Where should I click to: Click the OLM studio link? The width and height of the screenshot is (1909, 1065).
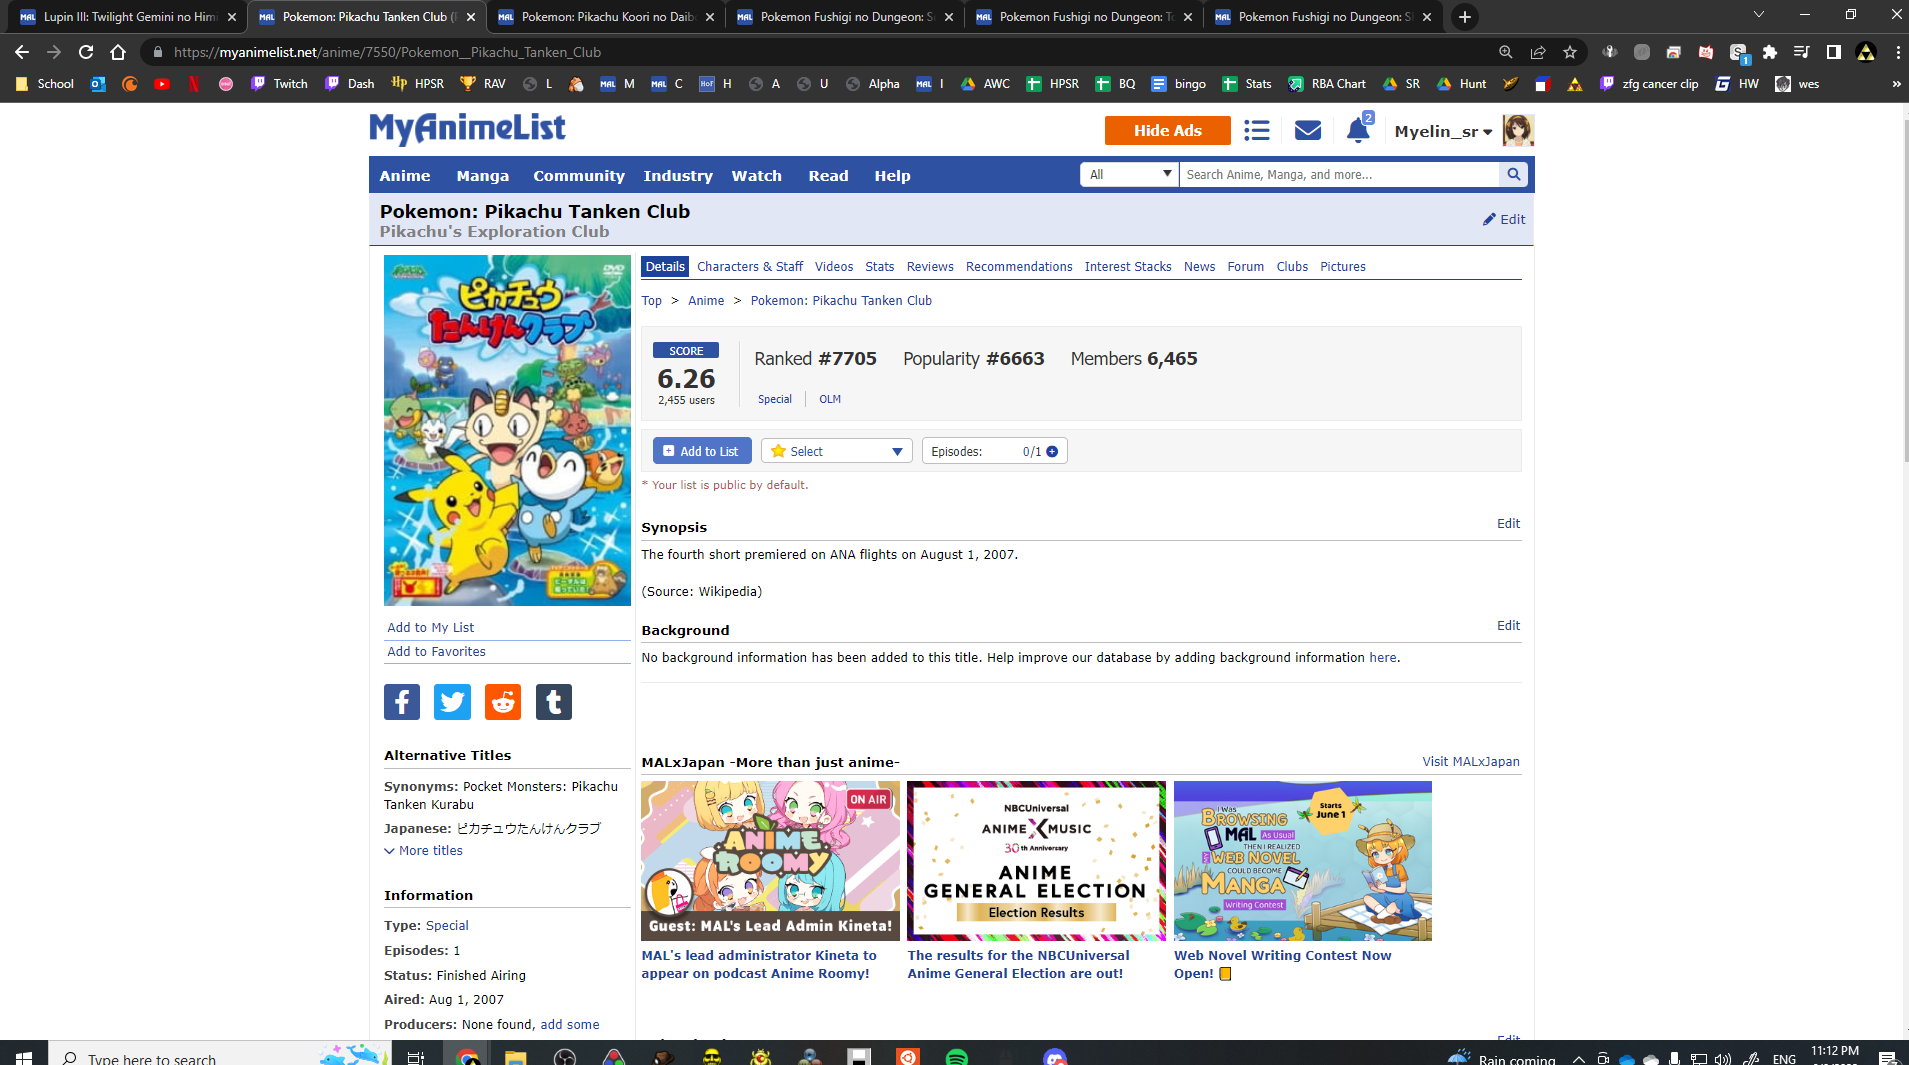pos(830,400)
